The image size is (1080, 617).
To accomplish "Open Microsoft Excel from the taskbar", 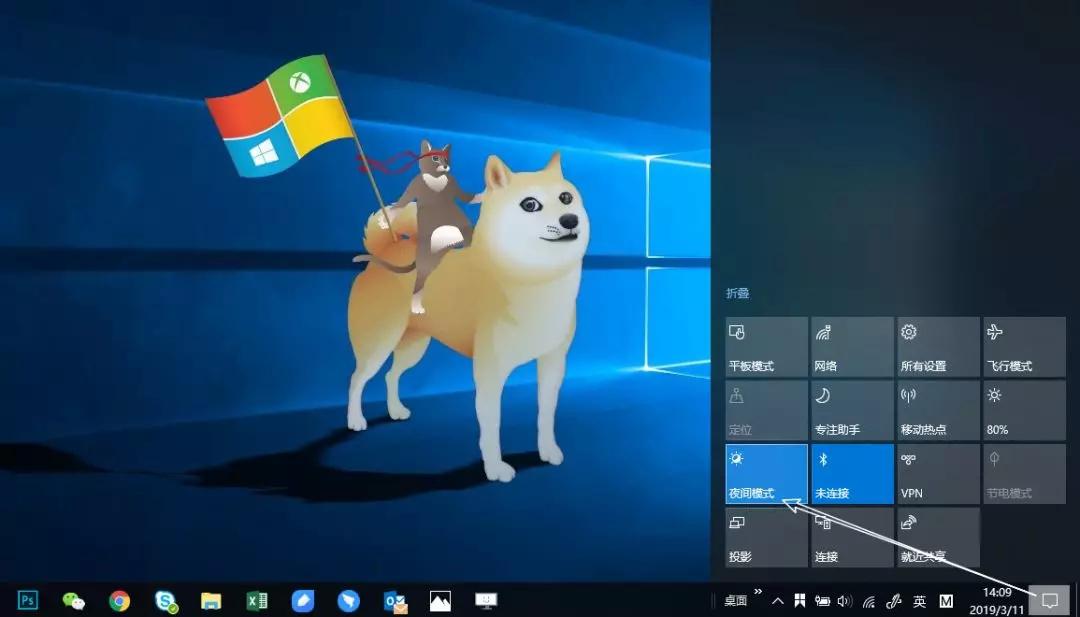I will (257, 600).
